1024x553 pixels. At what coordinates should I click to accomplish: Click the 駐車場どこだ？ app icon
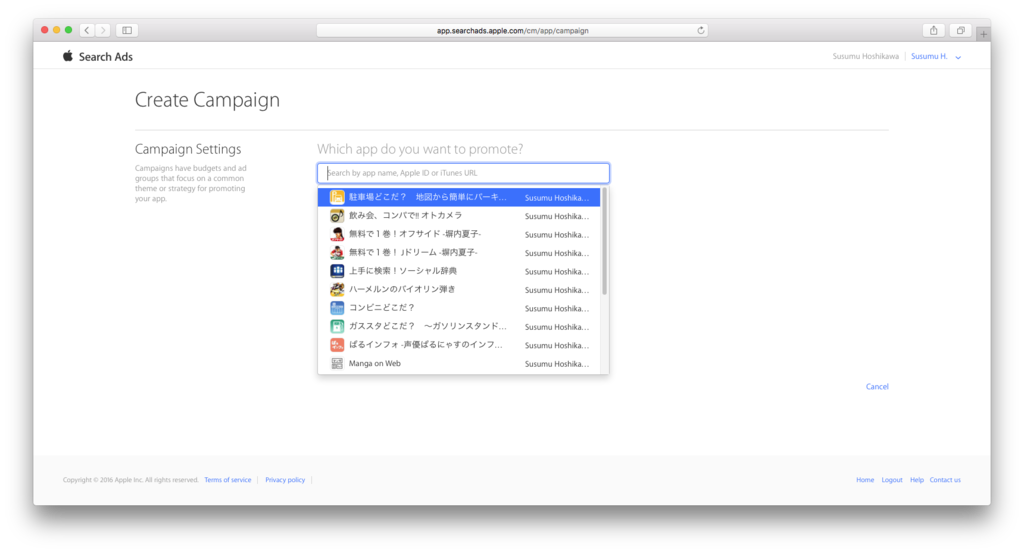pos(337,197)
